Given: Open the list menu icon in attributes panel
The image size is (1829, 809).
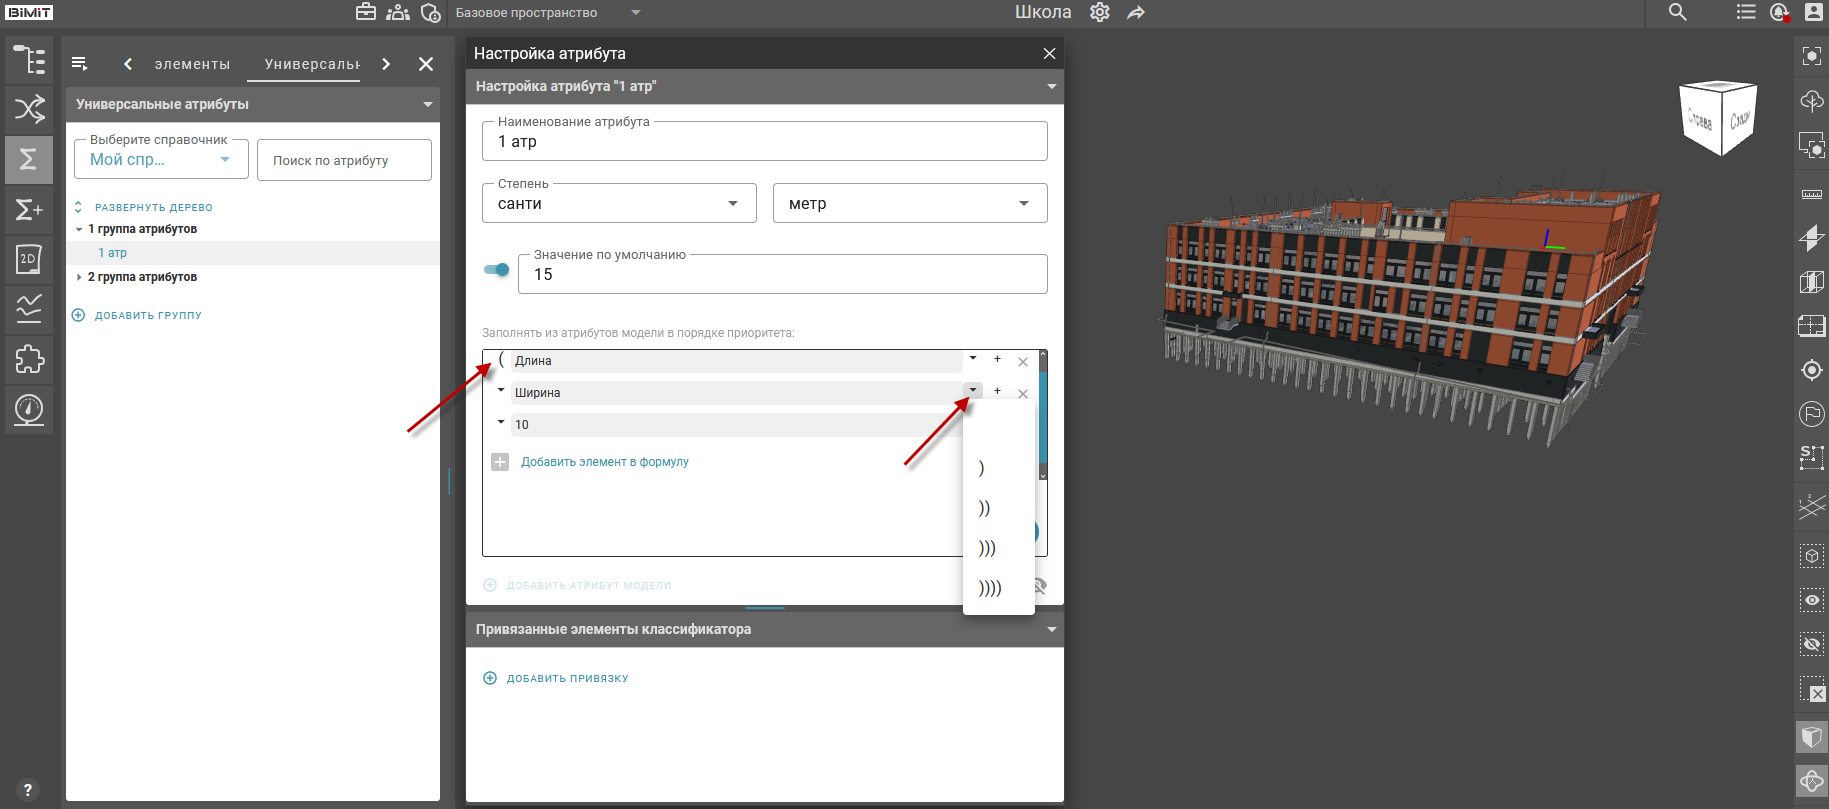Looking at the screenshot, I should pyautogui.click(x=80, y=64).
